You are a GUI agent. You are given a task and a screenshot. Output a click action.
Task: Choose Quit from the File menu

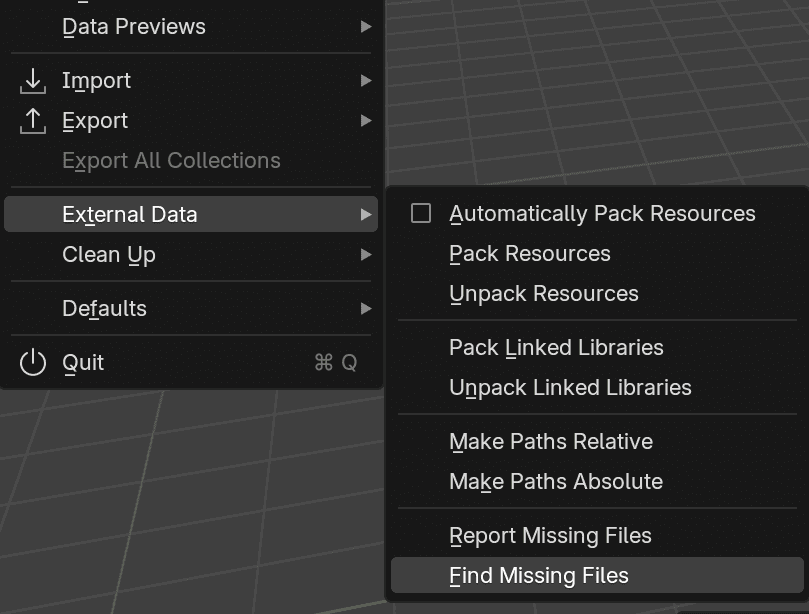[191, 362]
